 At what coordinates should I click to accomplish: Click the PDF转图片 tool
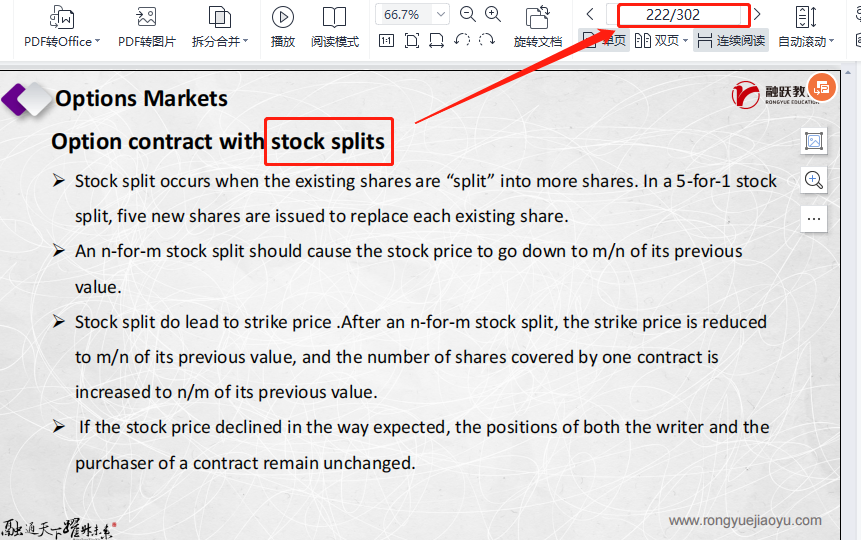(146, 27)
